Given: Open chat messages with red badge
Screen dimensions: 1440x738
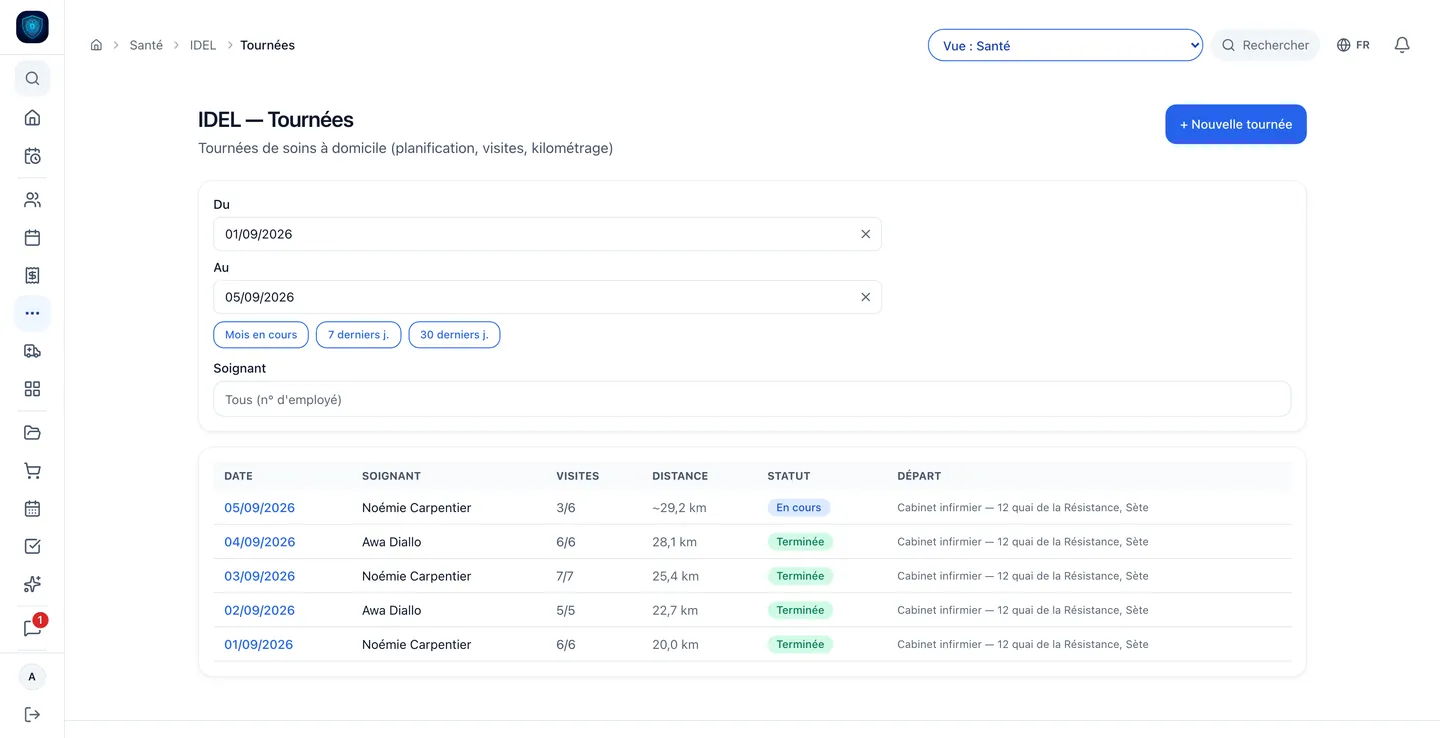Looking at the screenshot, I should (x=32, y=628).
